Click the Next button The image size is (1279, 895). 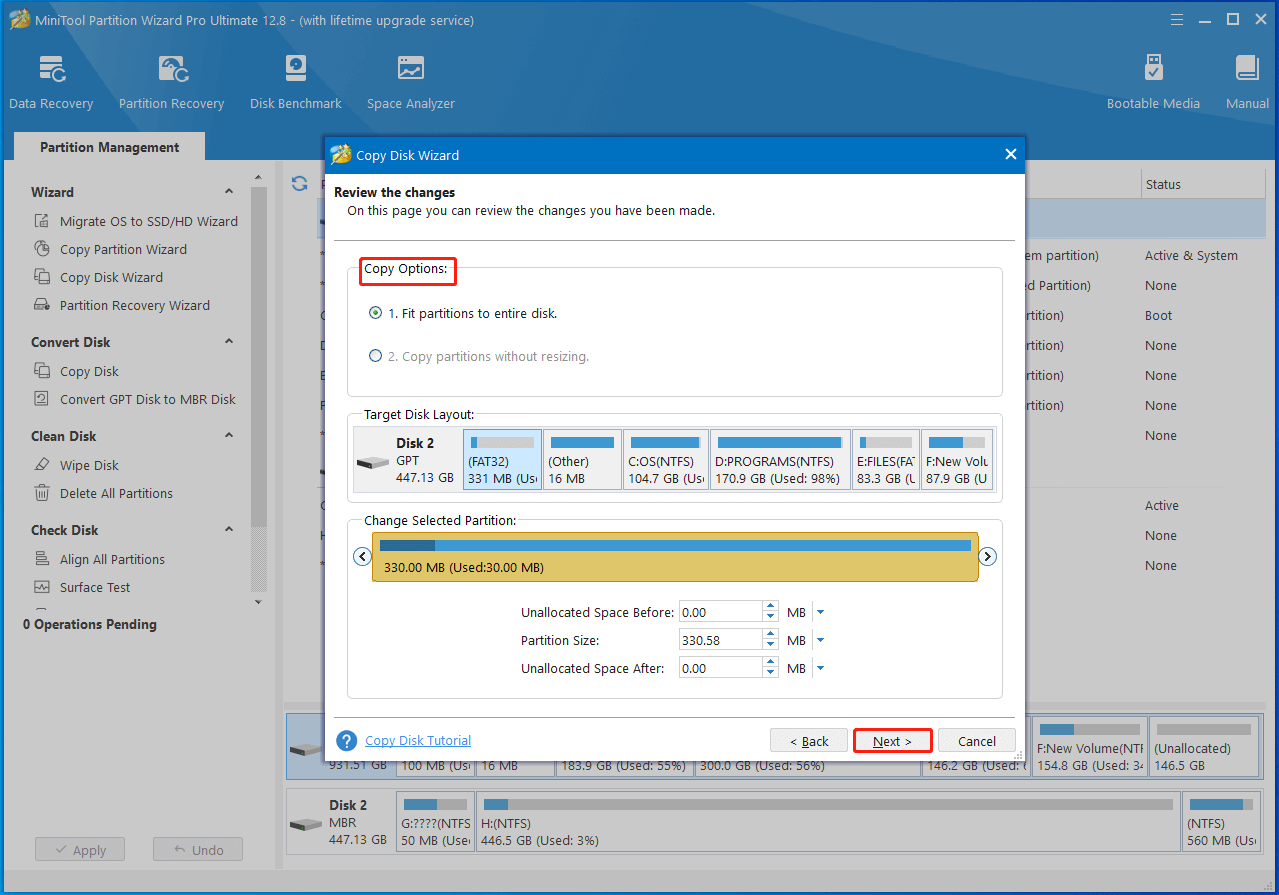(892, 741)
